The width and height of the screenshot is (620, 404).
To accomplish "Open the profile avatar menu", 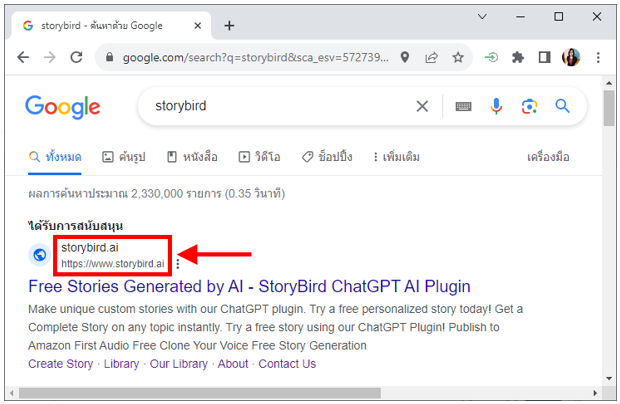I will click(x=571, y=58).
